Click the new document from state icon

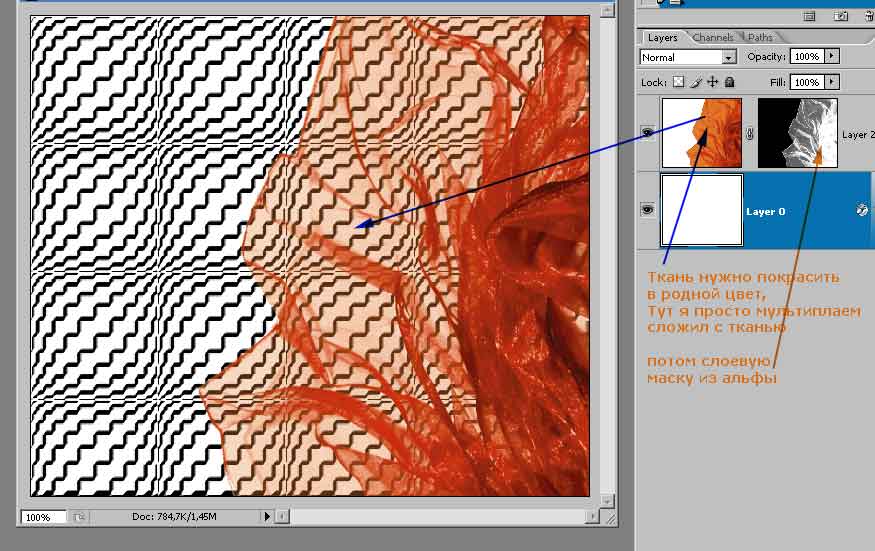809,16
